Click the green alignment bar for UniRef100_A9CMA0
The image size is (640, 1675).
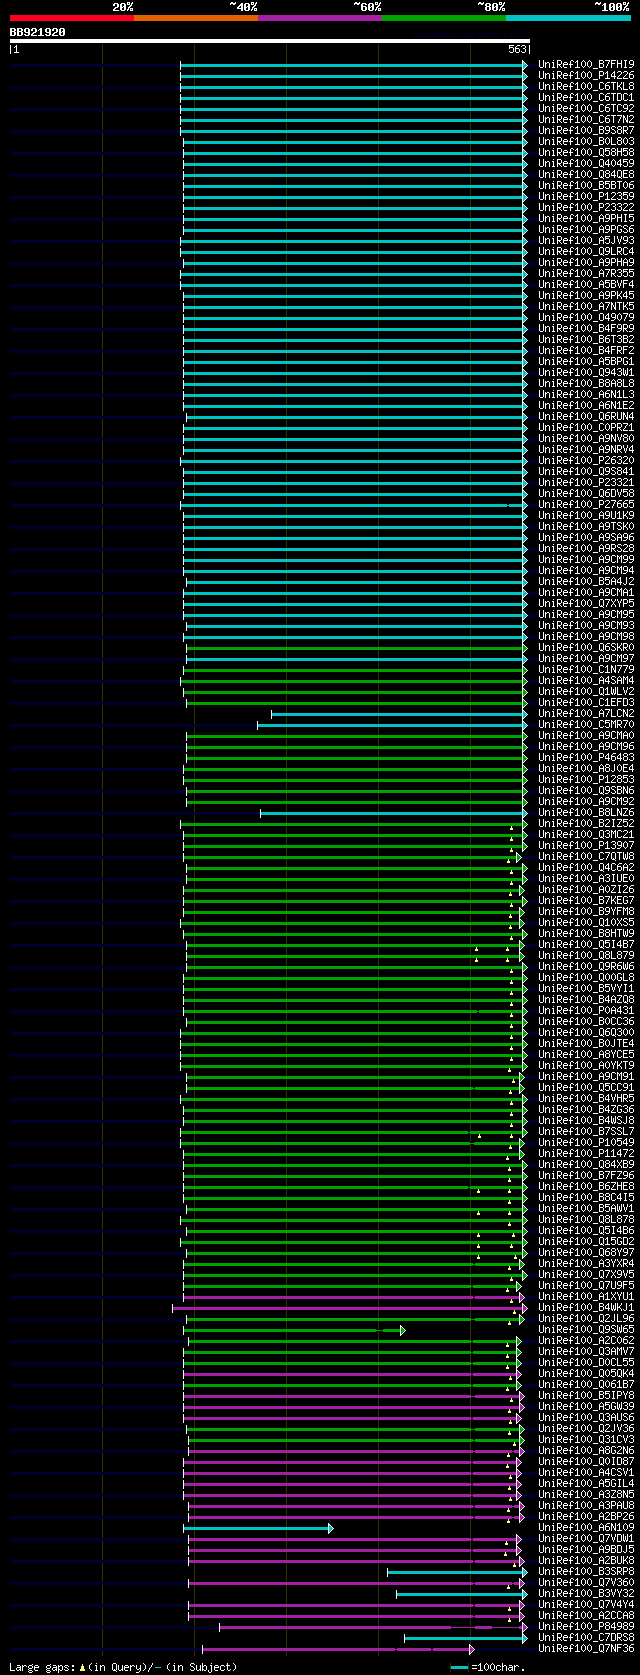pyautogui.click(x=357, y=736)
